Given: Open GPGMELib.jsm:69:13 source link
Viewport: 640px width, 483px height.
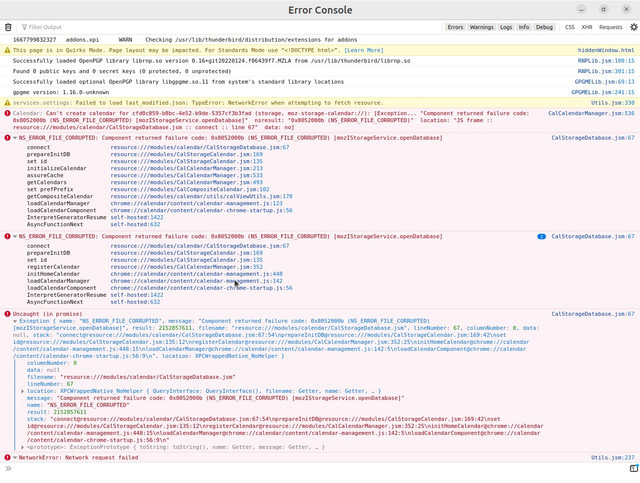Looking at the screenshot, I should point(604,82).
